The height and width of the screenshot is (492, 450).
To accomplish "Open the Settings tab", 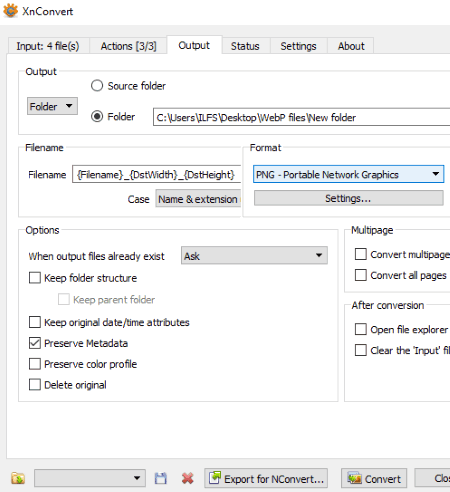I will click(x=298, y=46).
